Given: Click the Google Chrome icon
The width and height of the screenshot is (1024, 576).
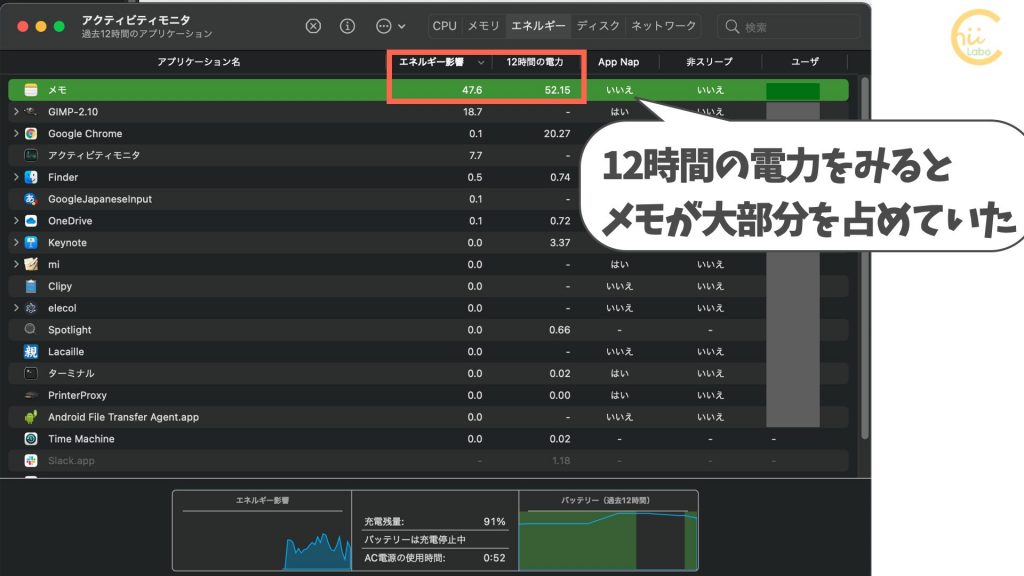Looking at the screenshot, I should pos(31,133).
